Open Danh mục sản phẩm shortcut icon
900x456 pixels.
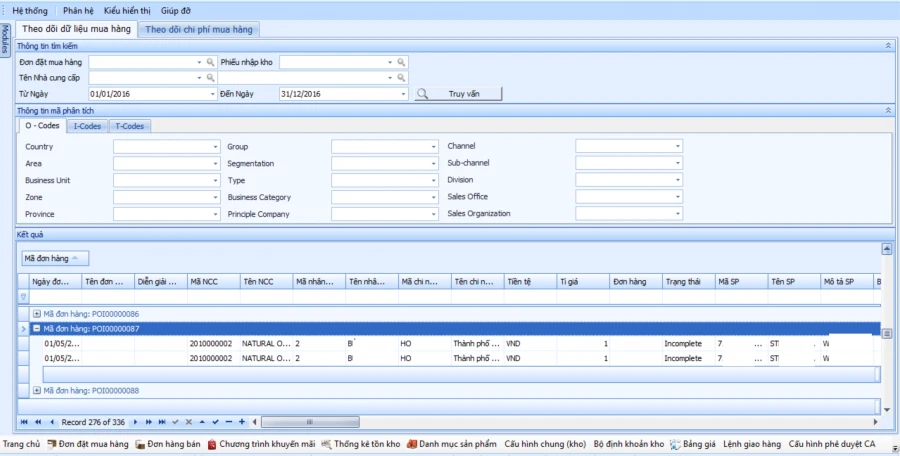[x=412, y=444]
